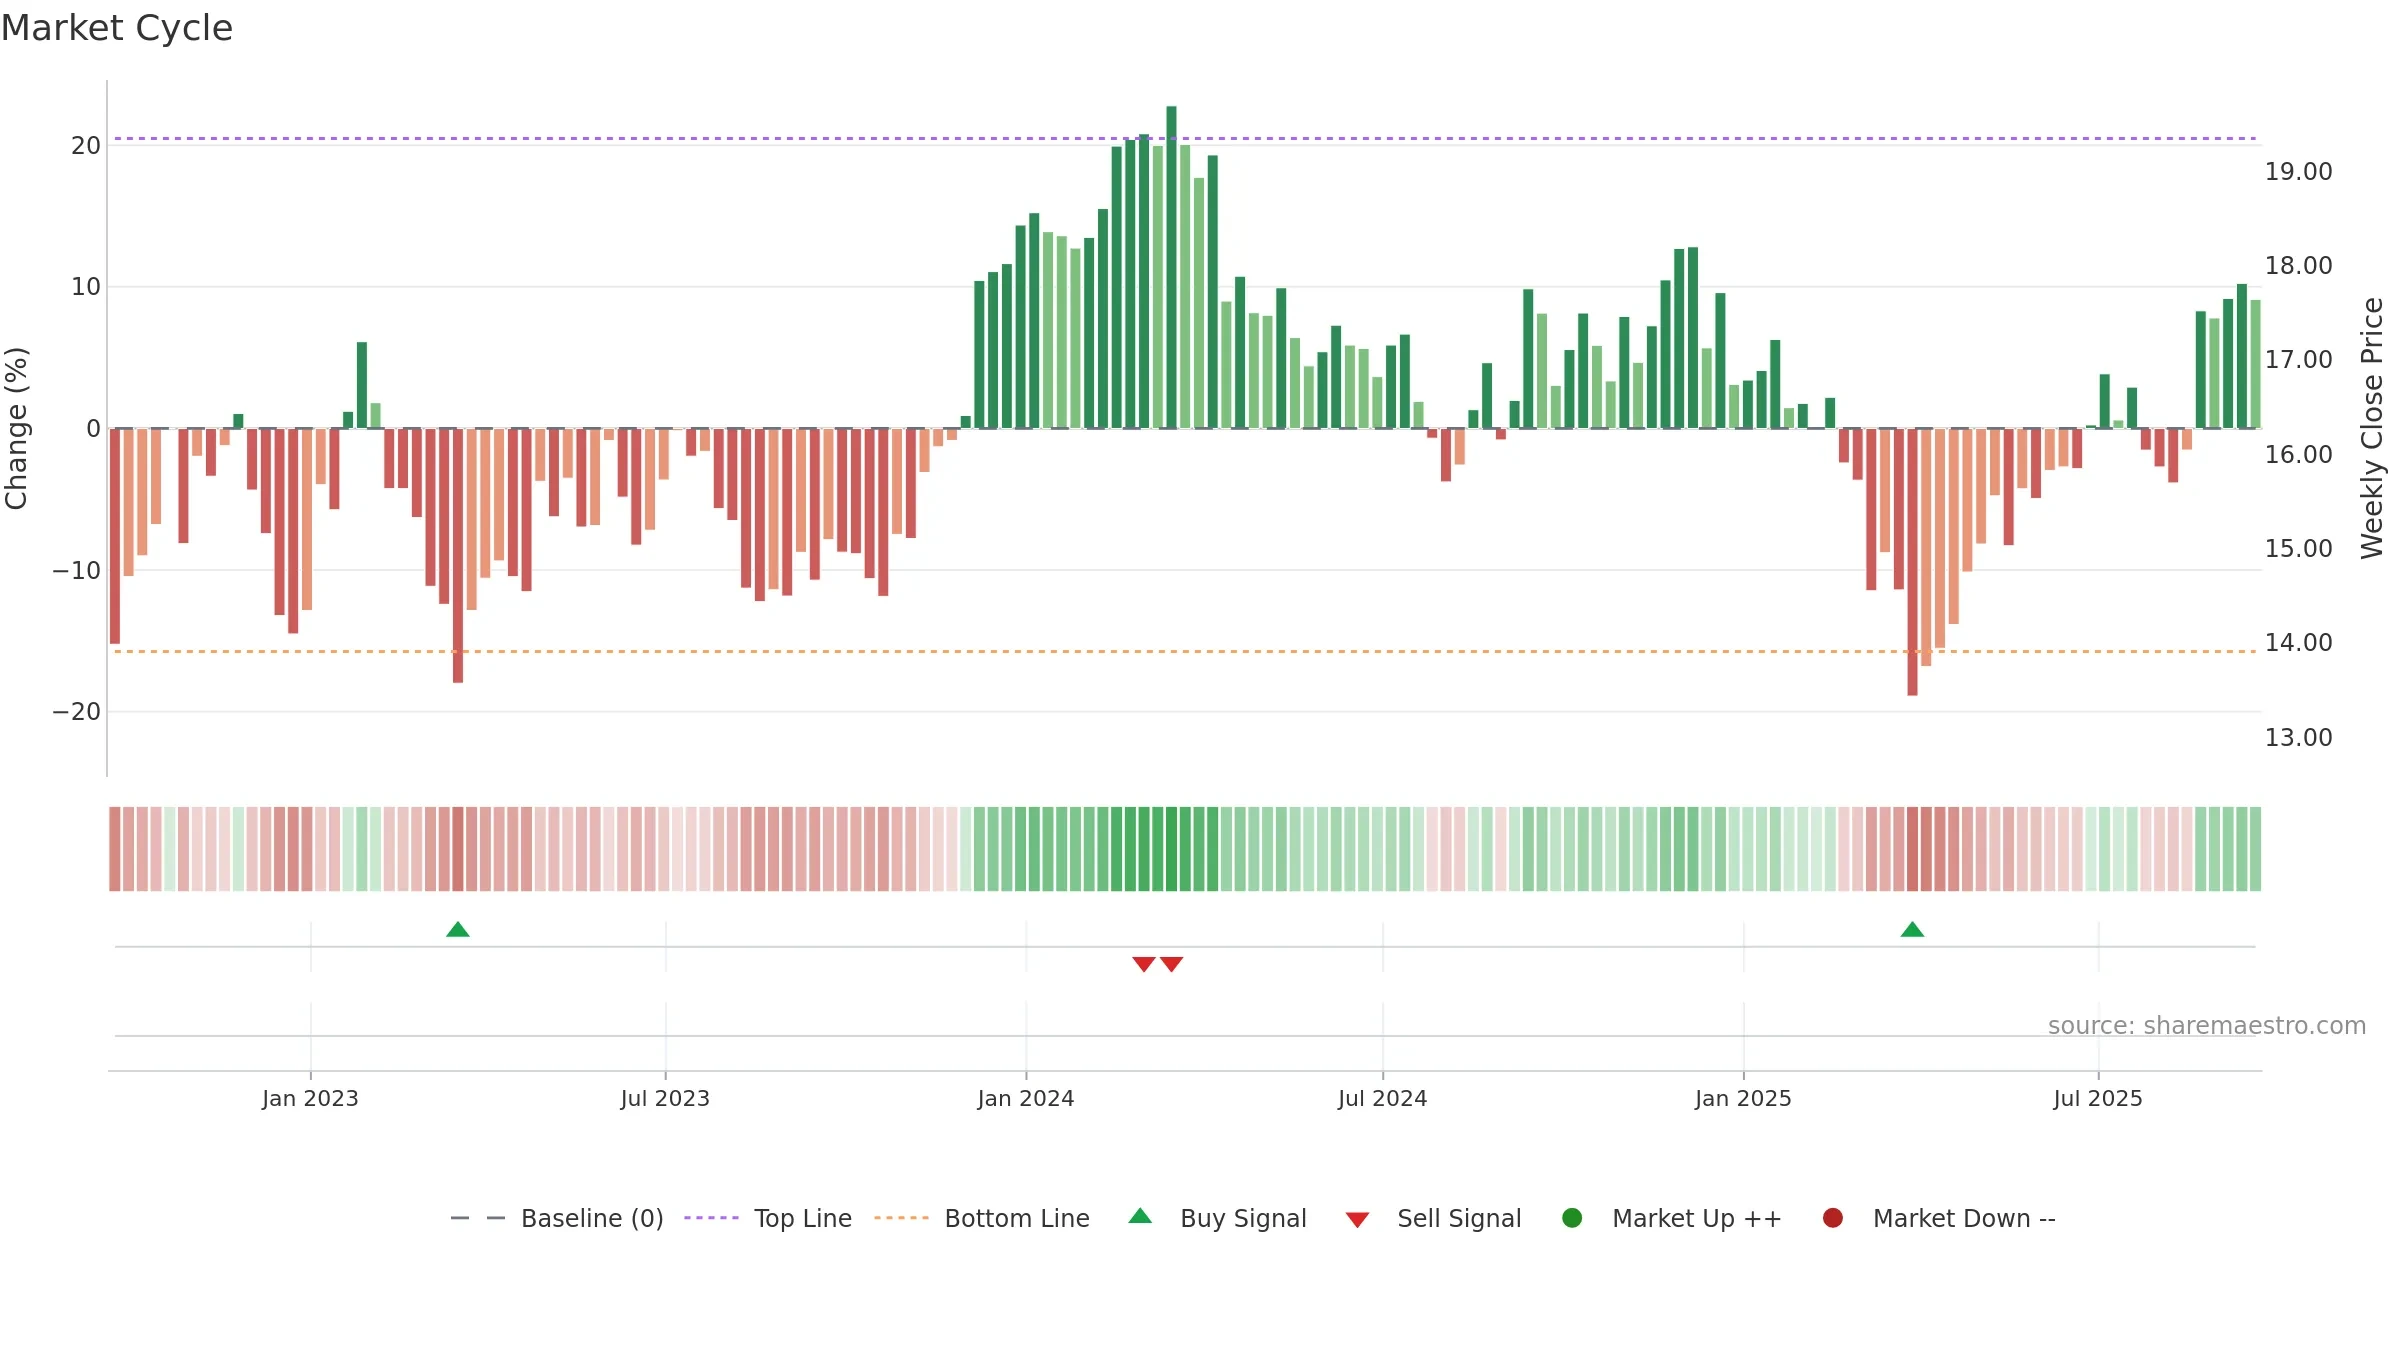Click the lowest red bar near March 2025

[x=1912, y=562]
